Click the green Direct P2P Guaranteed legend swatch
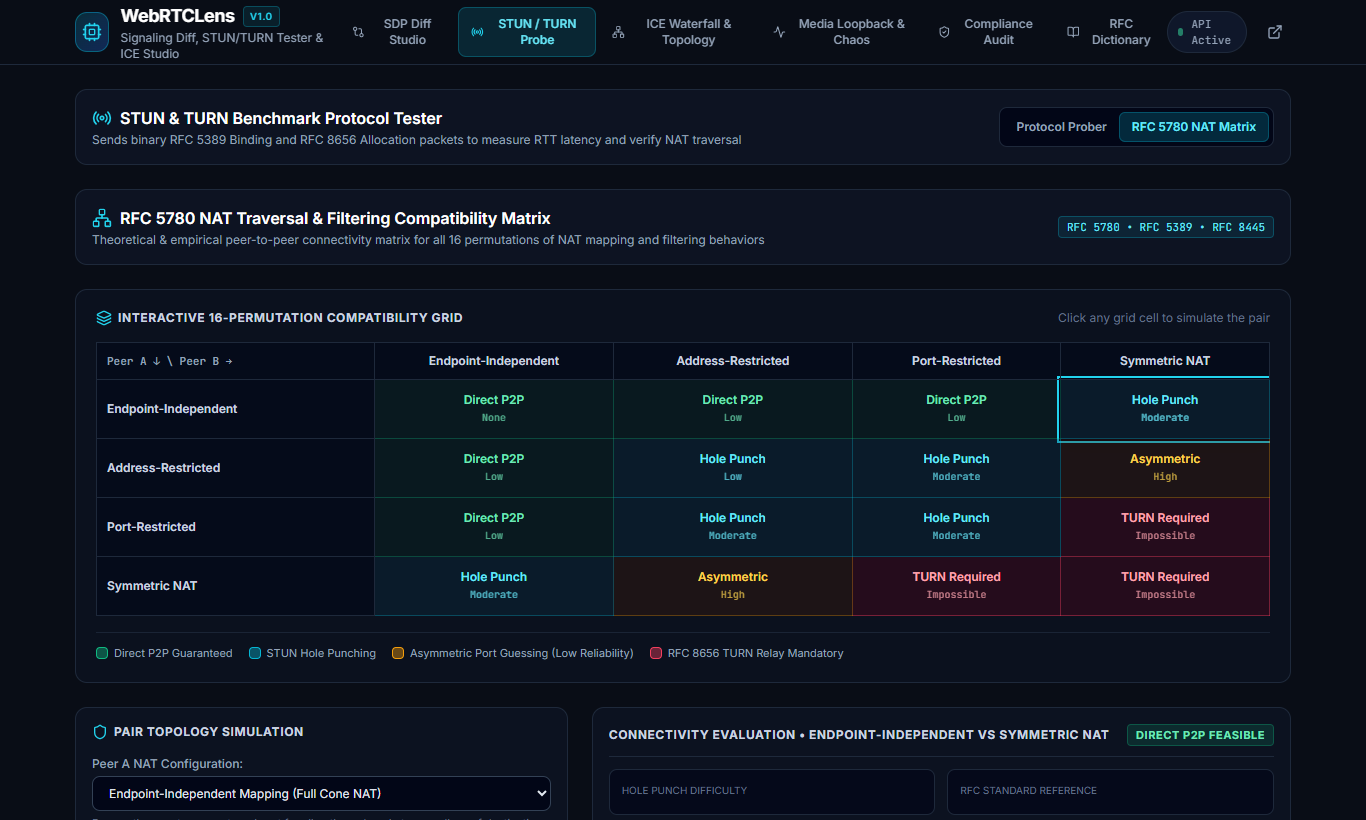The height and width of the screenshot is (820, 1366). click(x=102, y=653)
